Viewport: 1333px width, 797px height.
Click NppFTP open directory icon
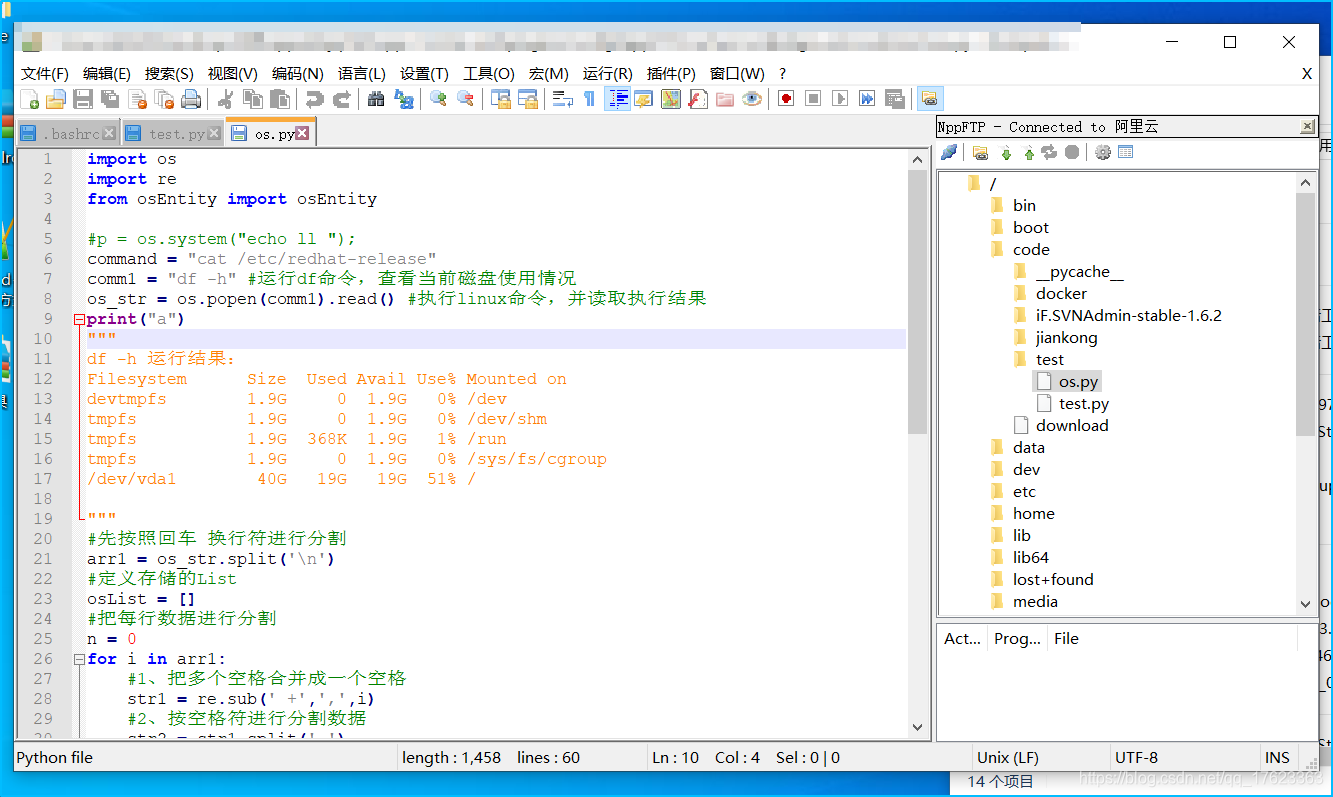point(981,152)
